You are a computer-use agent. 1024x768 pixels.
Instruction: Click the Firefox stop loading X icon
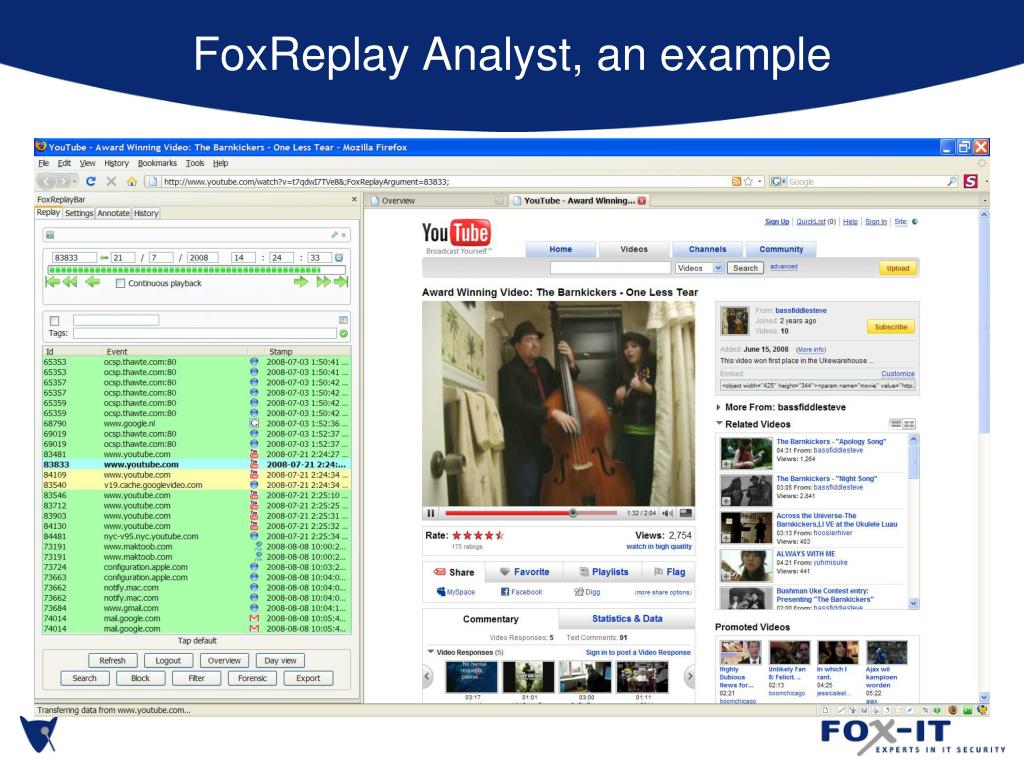click(x=111, y=182)
